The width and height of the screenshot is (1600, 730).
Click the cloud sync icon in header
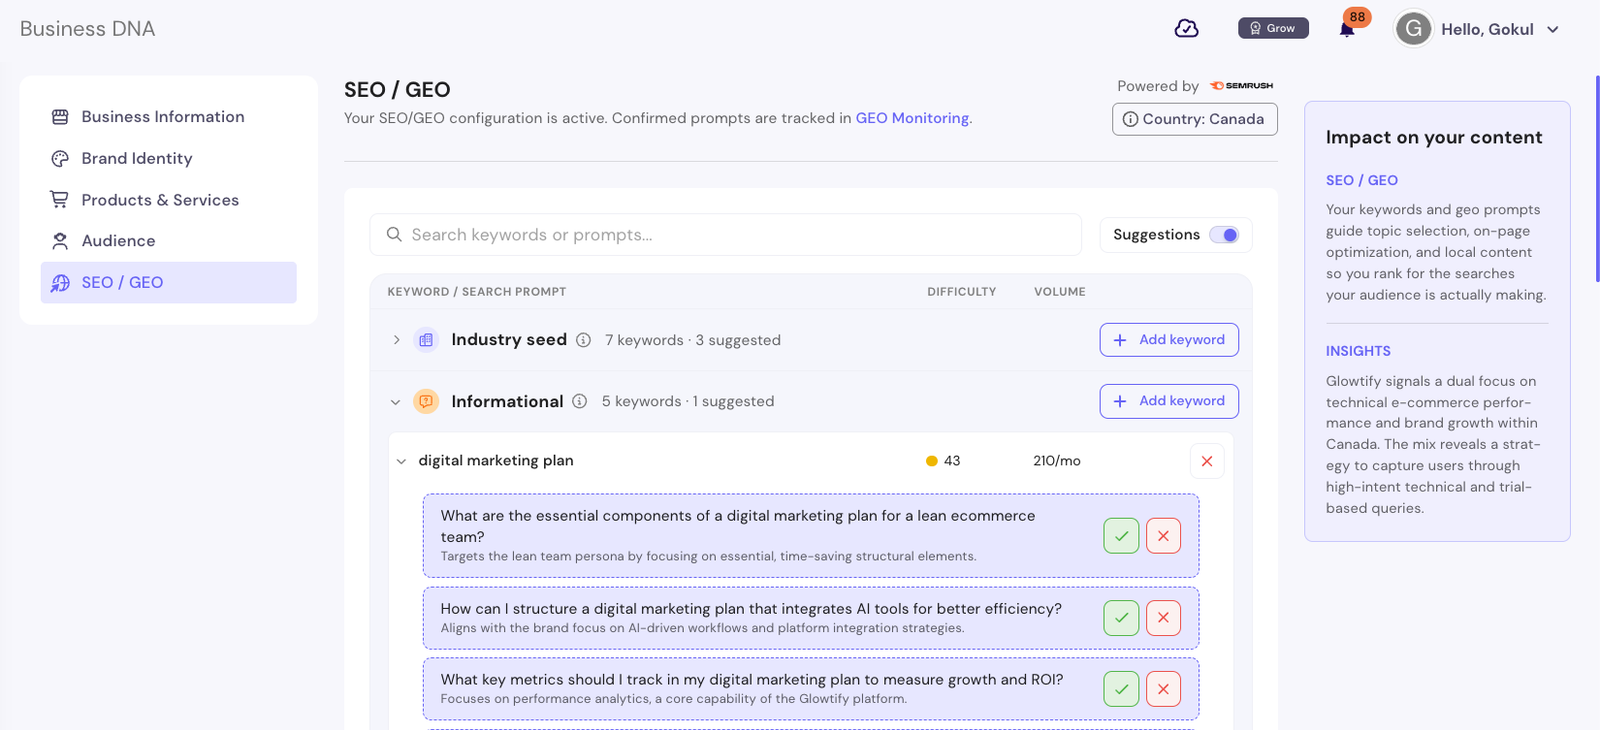point(1186,29)
